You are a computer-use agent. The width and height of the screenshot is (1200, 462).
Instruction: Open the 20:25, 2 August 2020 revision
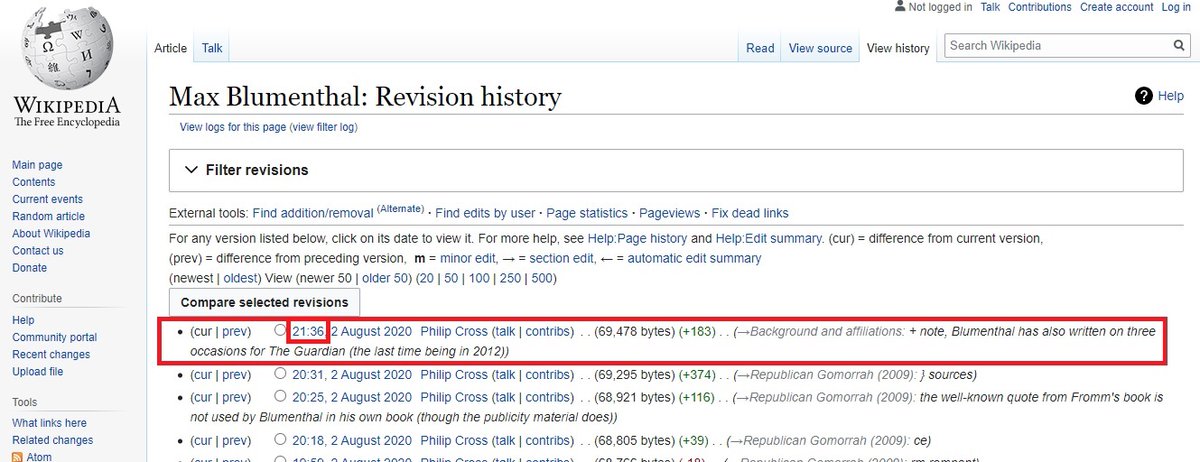[351, 397]
